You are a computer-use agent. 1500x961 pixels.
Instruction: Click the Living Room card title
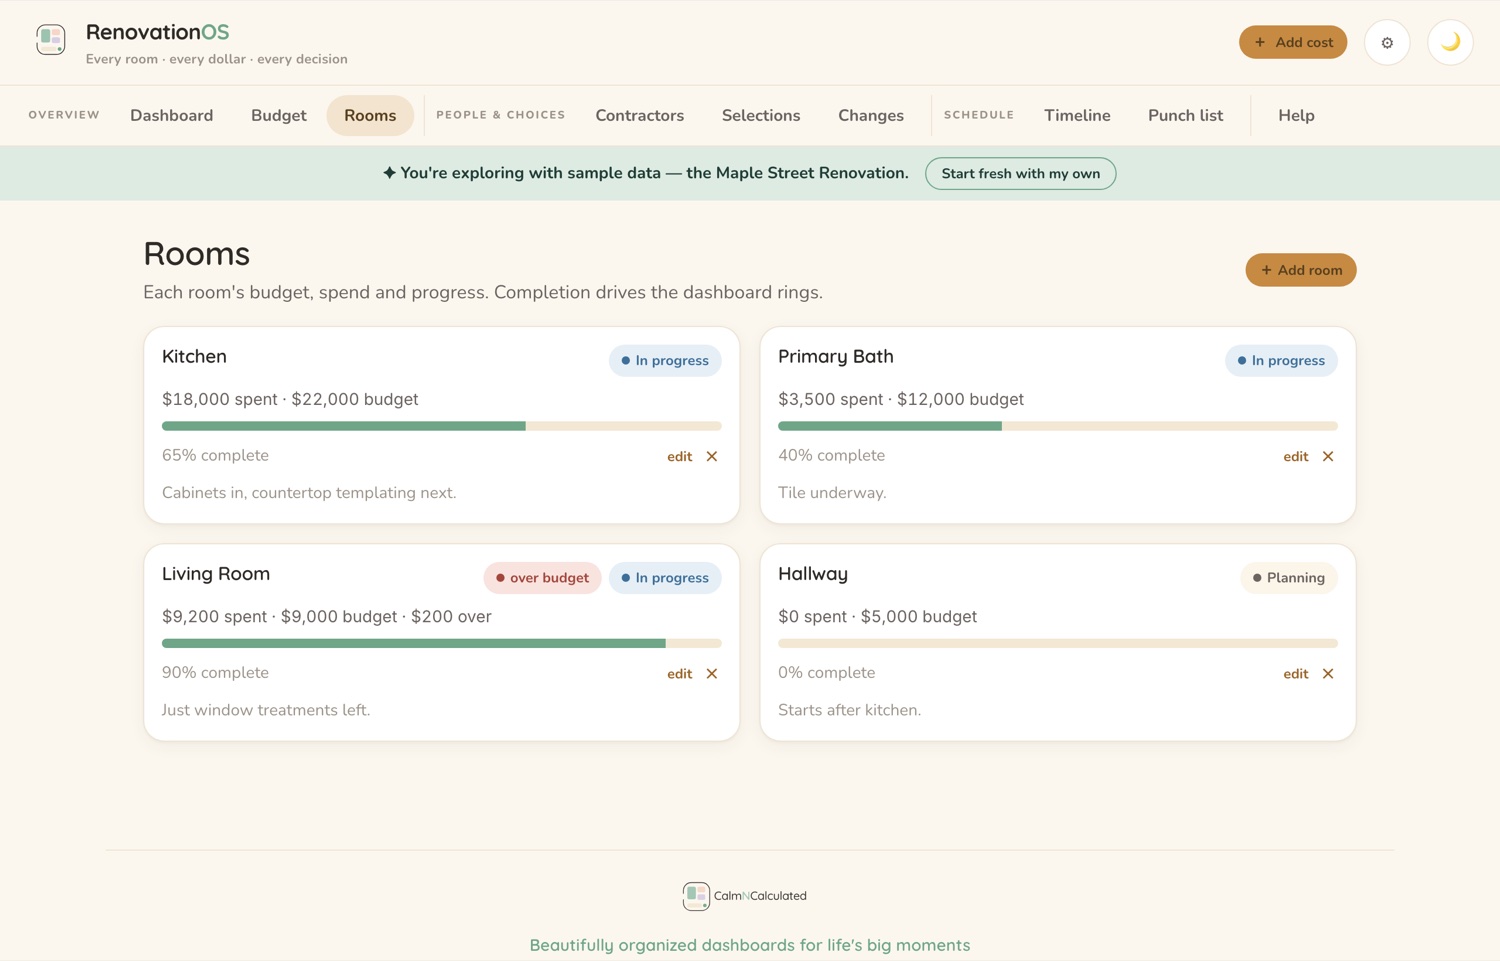click(216, 573)
